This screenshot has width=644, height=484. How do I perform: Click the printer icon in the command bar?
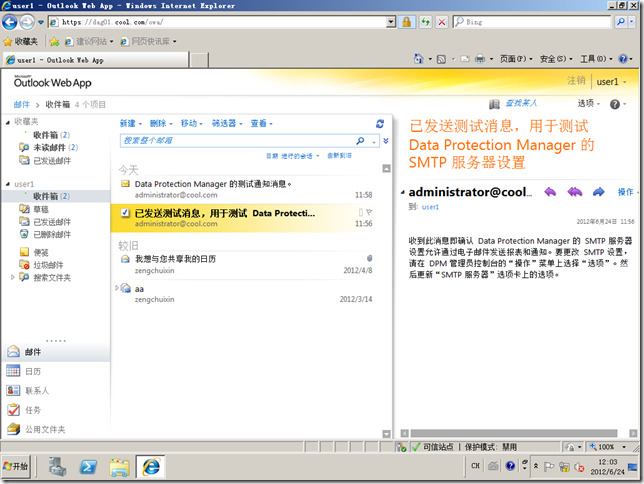(480, 59)
